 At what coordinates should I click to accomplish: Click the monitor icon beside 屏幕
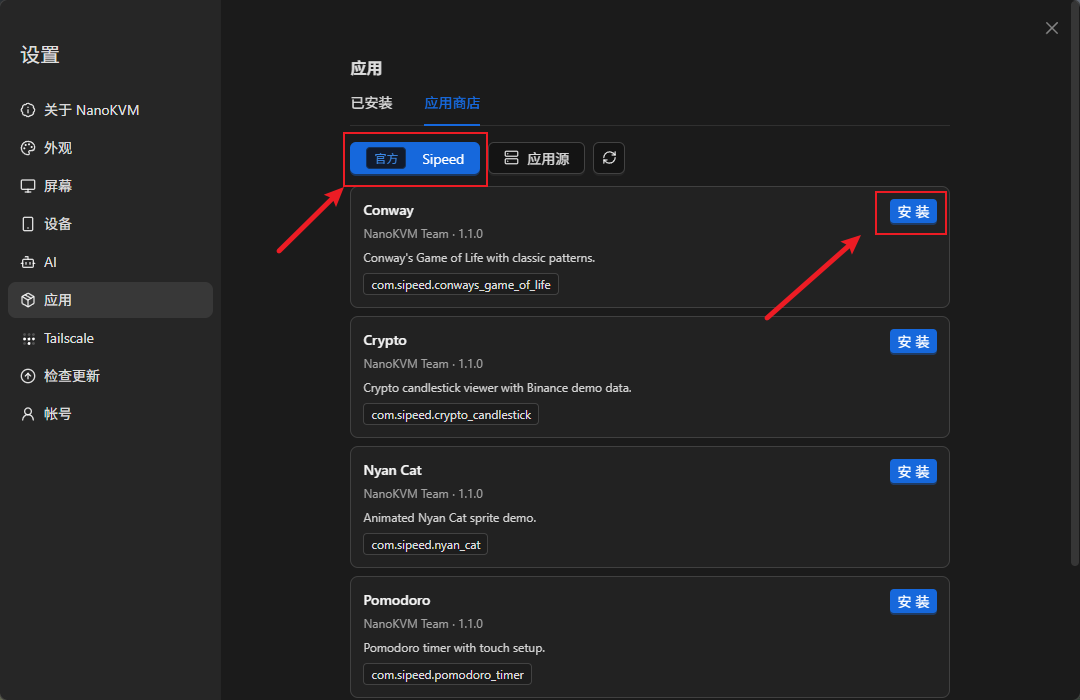pos(28,186)
